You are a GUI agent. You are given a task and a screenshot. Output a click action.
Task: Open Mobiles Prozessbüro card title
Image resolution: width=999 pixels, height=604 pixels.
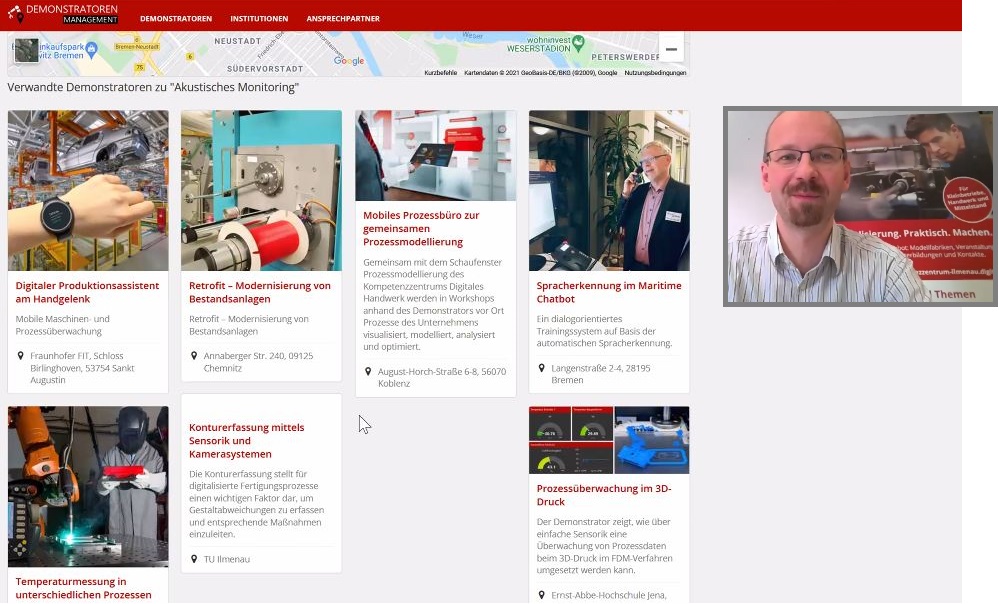421,228
